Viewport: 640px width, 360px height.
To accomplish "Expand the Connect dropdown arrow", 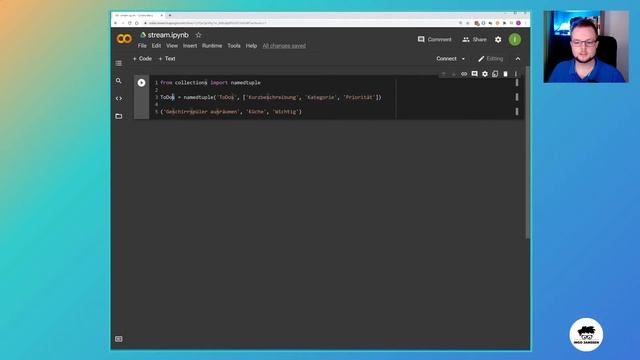I will [x=463, y=59].
